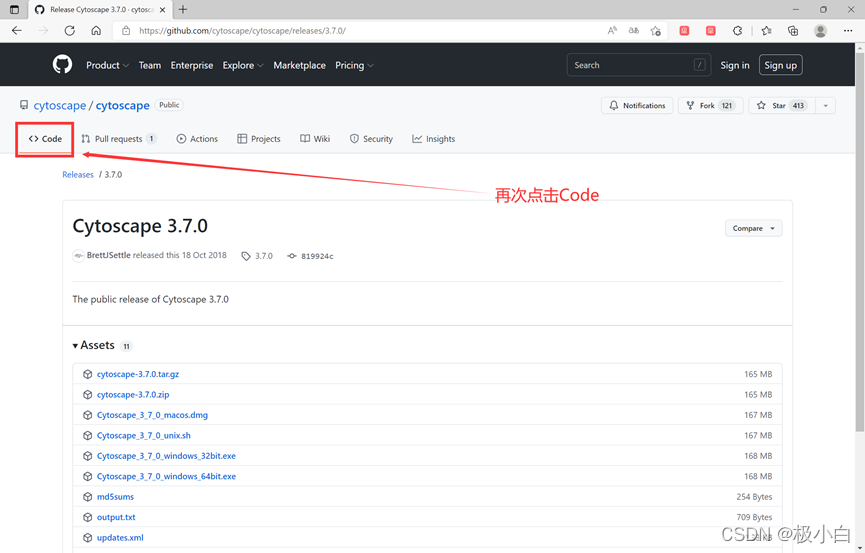865x553 pixels.
Task: Add this page to favorites
Action: pyautogui.click(x=655, y=31)
